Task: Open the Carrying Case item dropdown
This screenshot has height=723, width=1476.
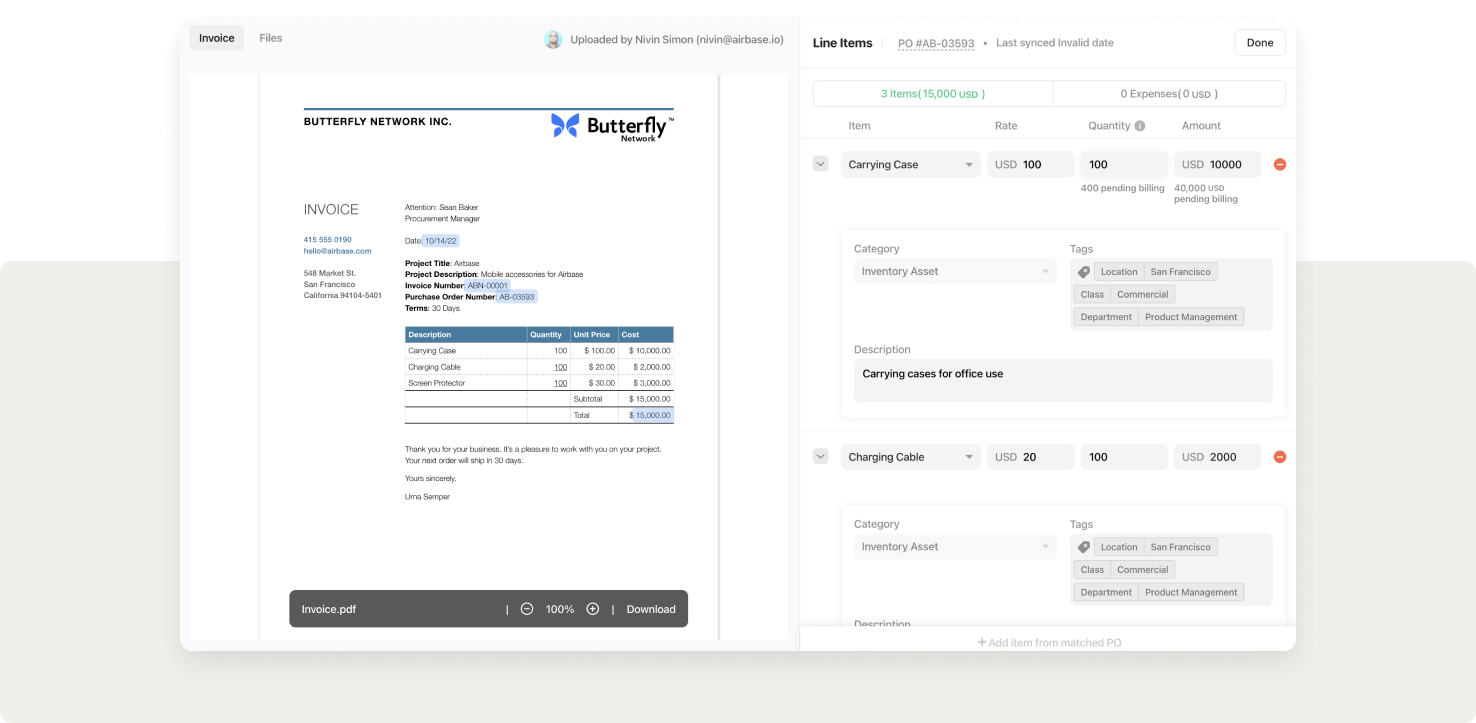Action: tap(911, 164)
